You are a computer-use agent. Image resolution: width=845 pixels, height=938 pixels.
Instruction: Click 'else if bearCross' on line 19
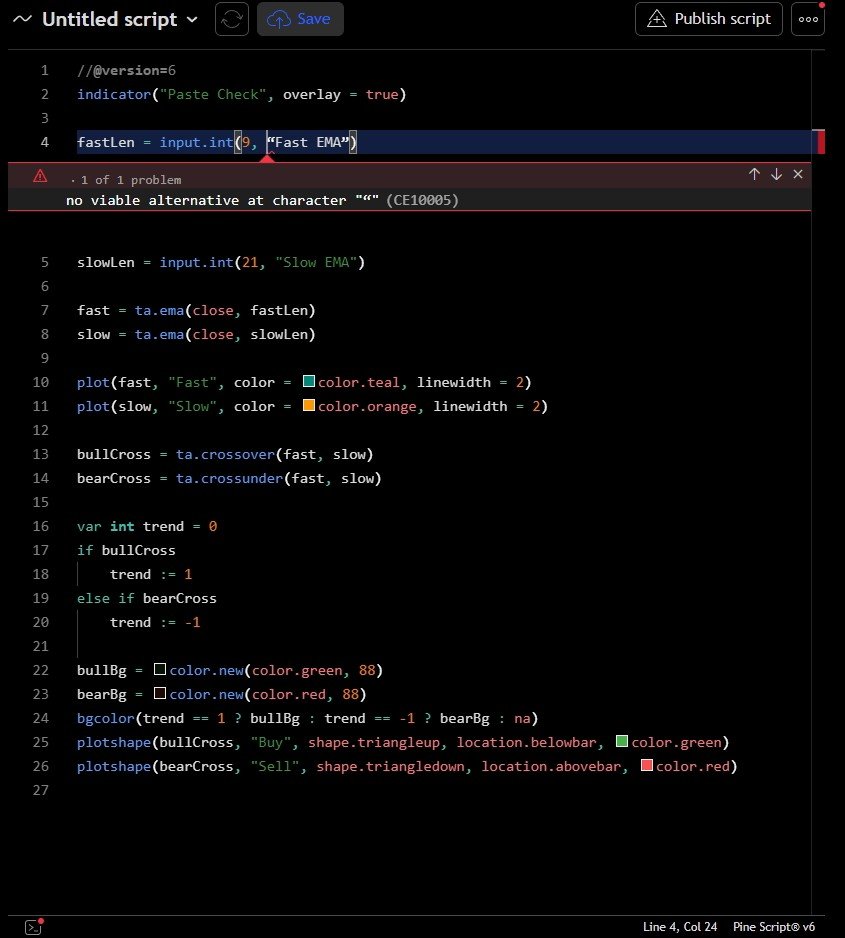147,598
